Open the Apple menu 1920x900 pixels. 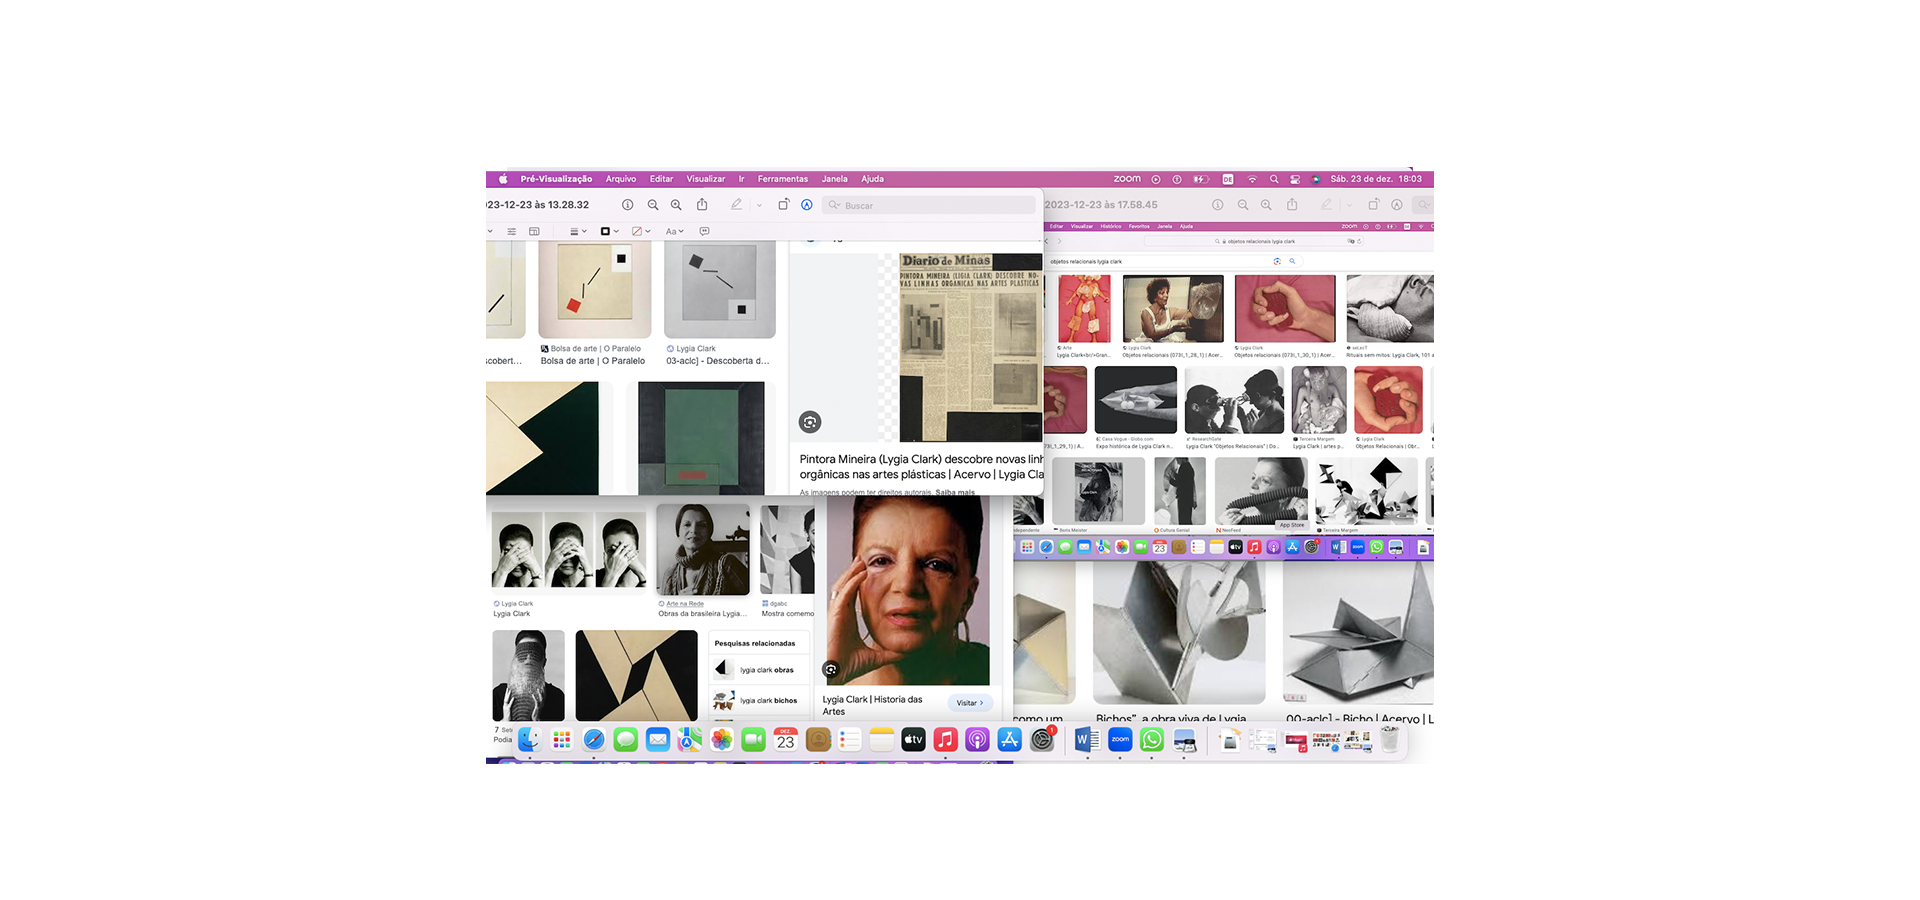(503, 179)
